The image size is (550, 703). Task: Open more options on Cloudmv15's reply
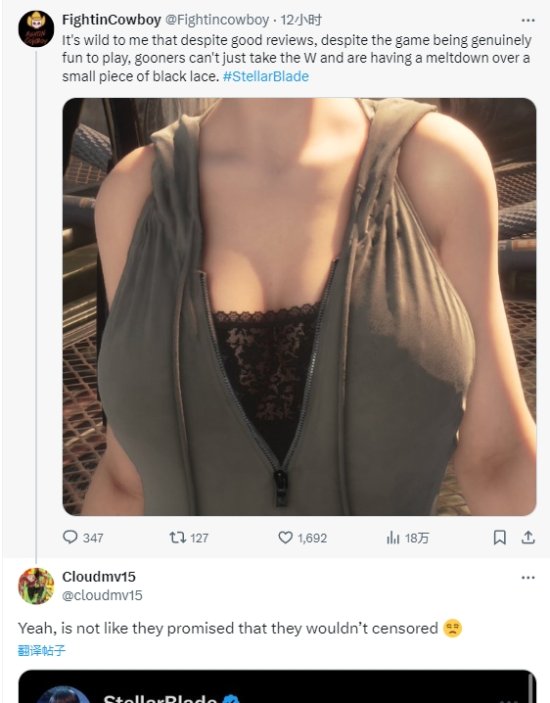tap(528, 577)
